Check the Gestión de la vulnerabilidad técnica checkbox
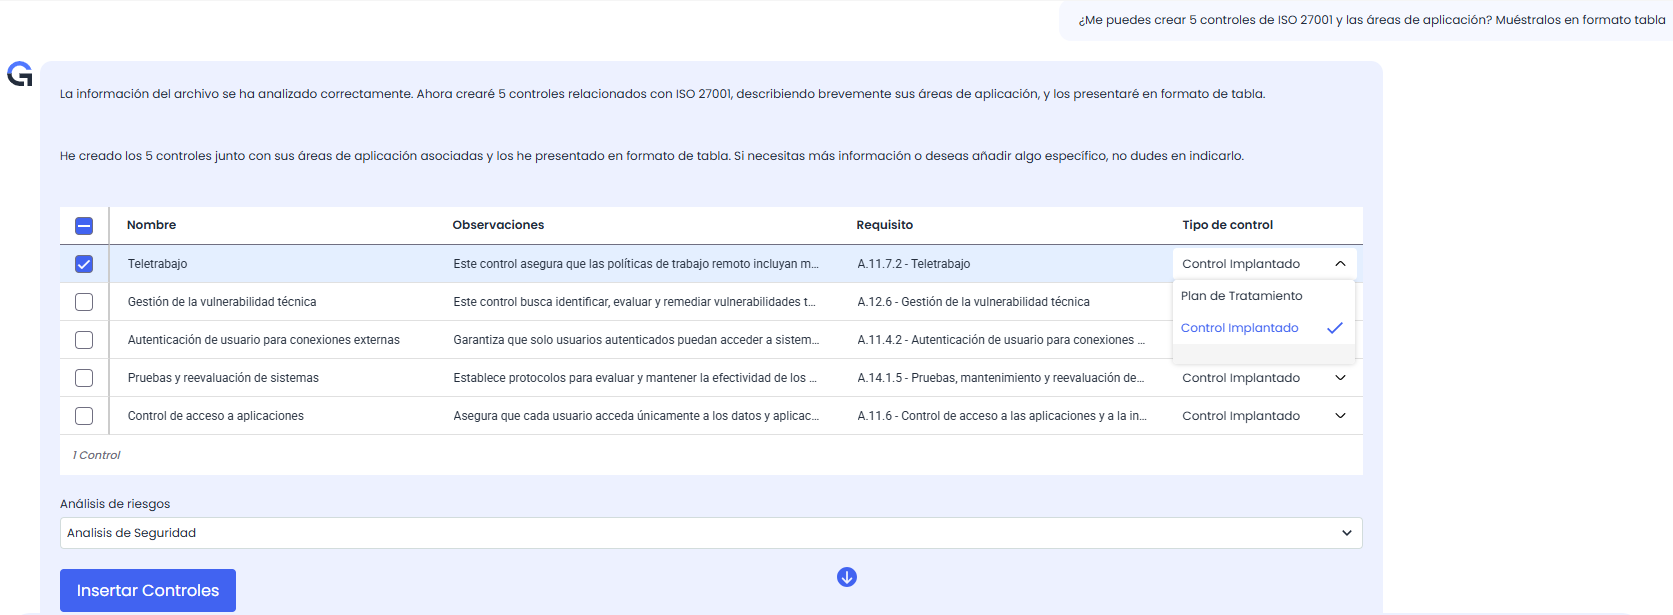Screen dimensions: 1673x615 click(84, 302)
